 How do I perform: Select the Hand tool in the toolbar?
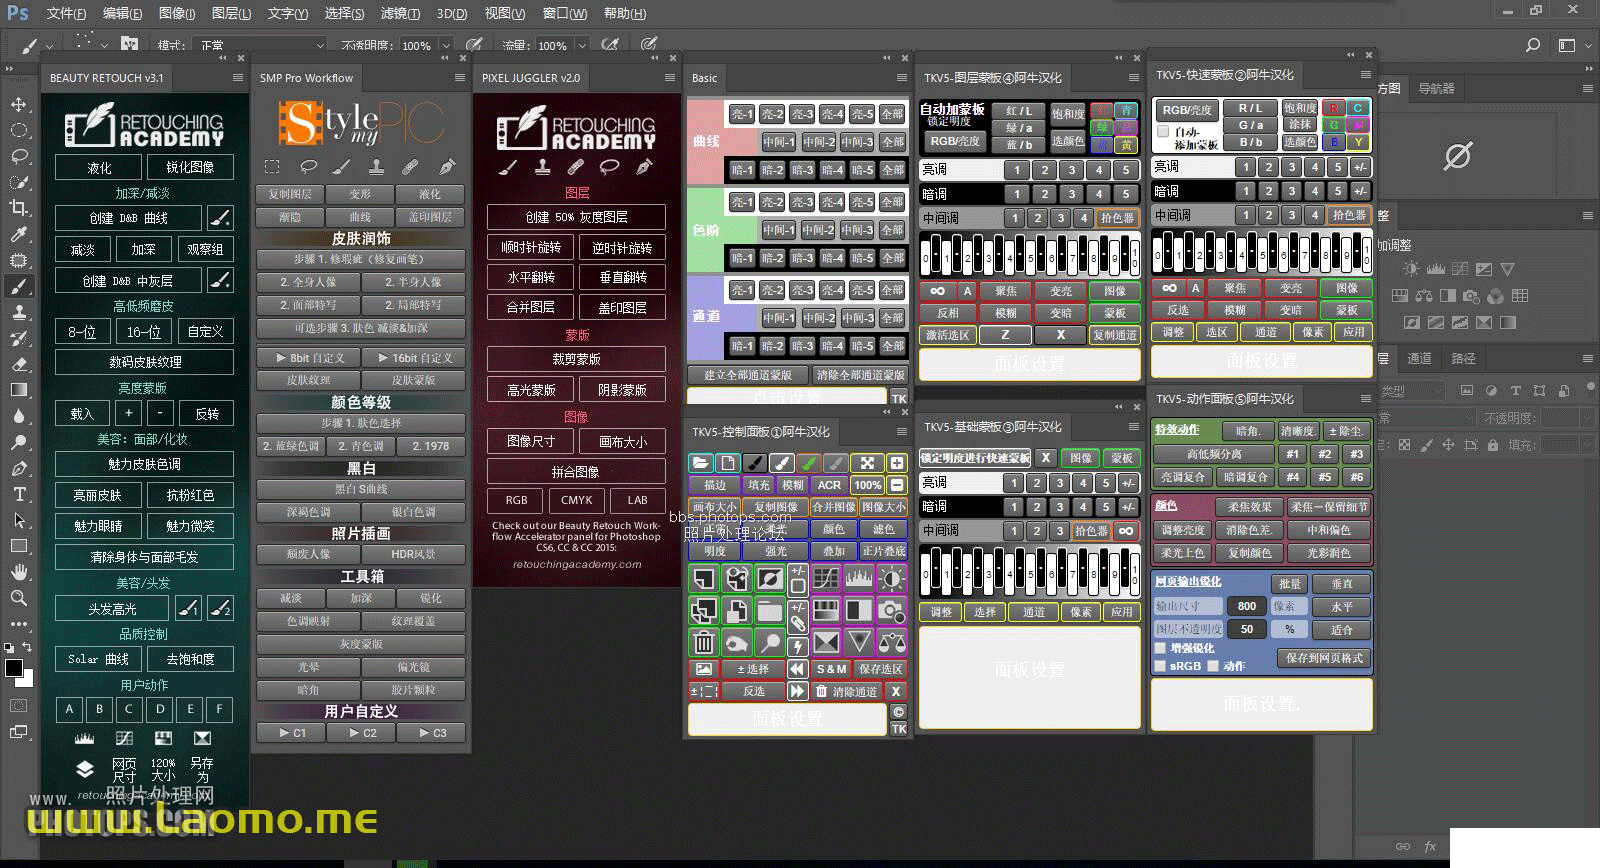point(19,572)
